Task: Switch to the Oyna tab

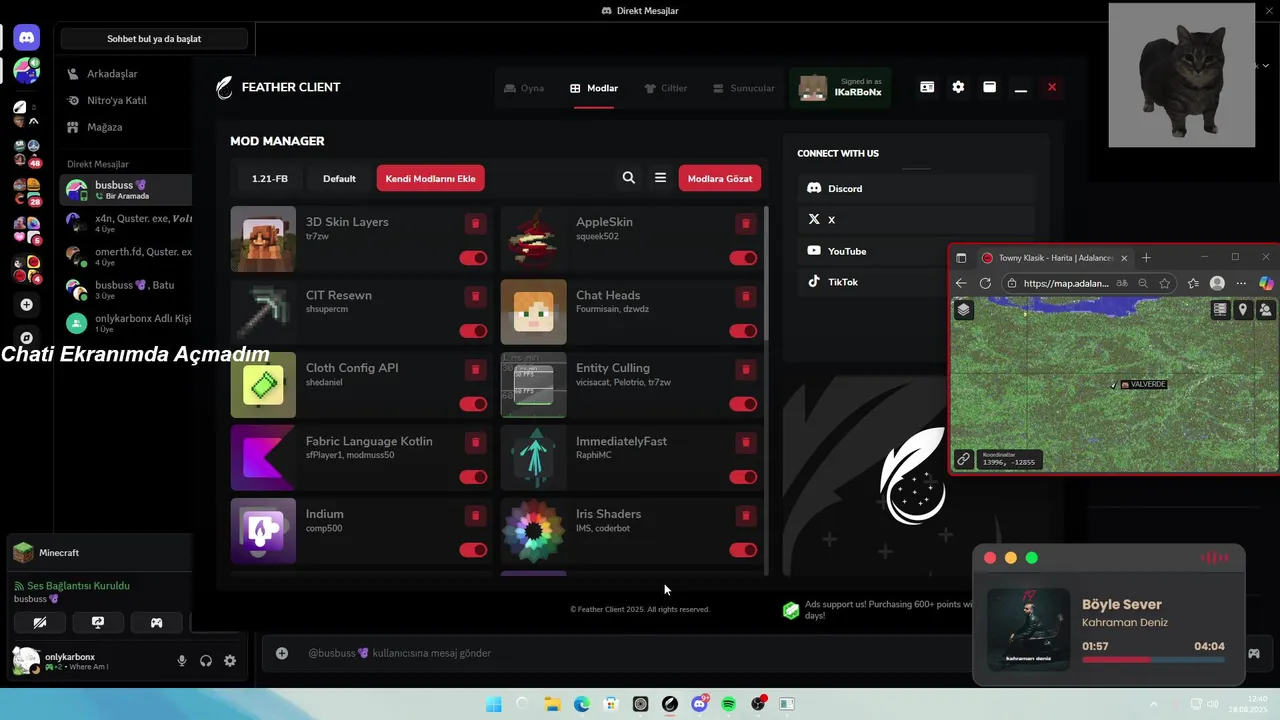Action: pyautogui.click(x=524, y=88)
